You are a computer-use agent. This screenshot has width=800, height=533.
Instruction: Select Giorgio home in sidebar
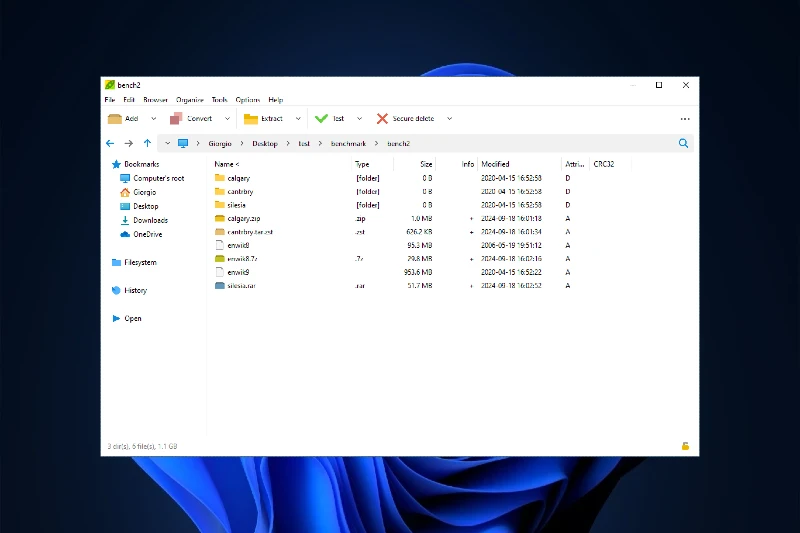[x=138, y=192]
